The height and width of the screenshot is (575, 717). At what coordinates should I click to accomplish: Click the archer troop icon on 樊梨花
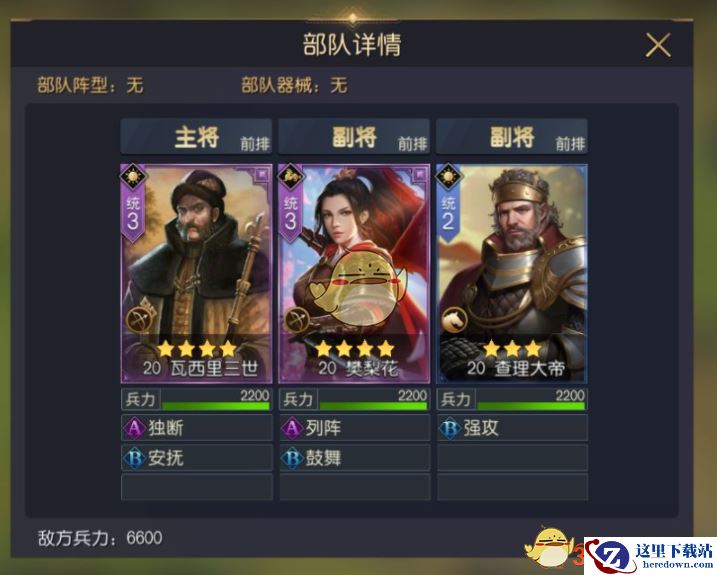click(296, 319)
